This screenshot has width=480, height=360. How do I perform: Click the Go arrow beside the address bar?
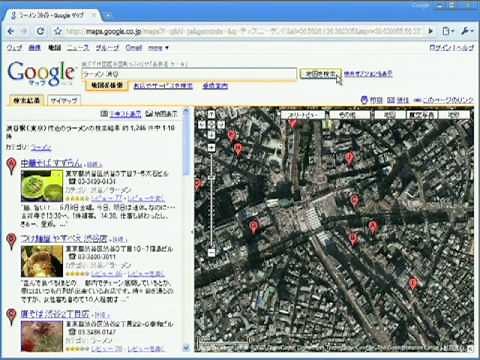(x=430, y=31)
